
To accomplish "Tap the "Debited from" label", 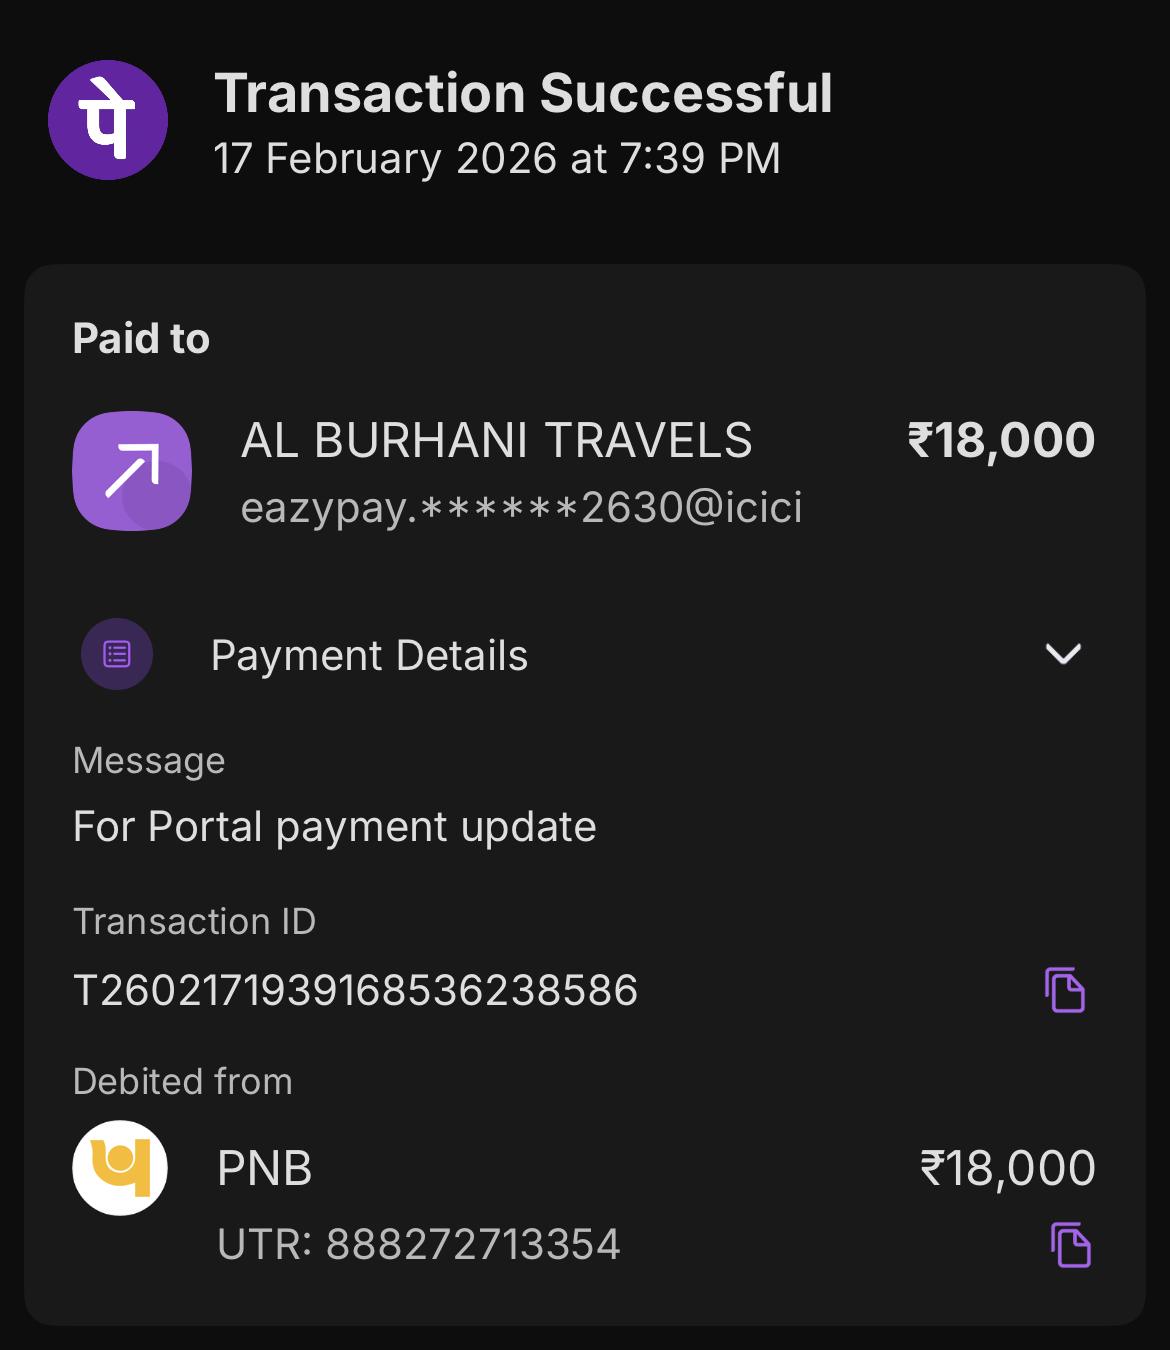I will [183, 1082].
